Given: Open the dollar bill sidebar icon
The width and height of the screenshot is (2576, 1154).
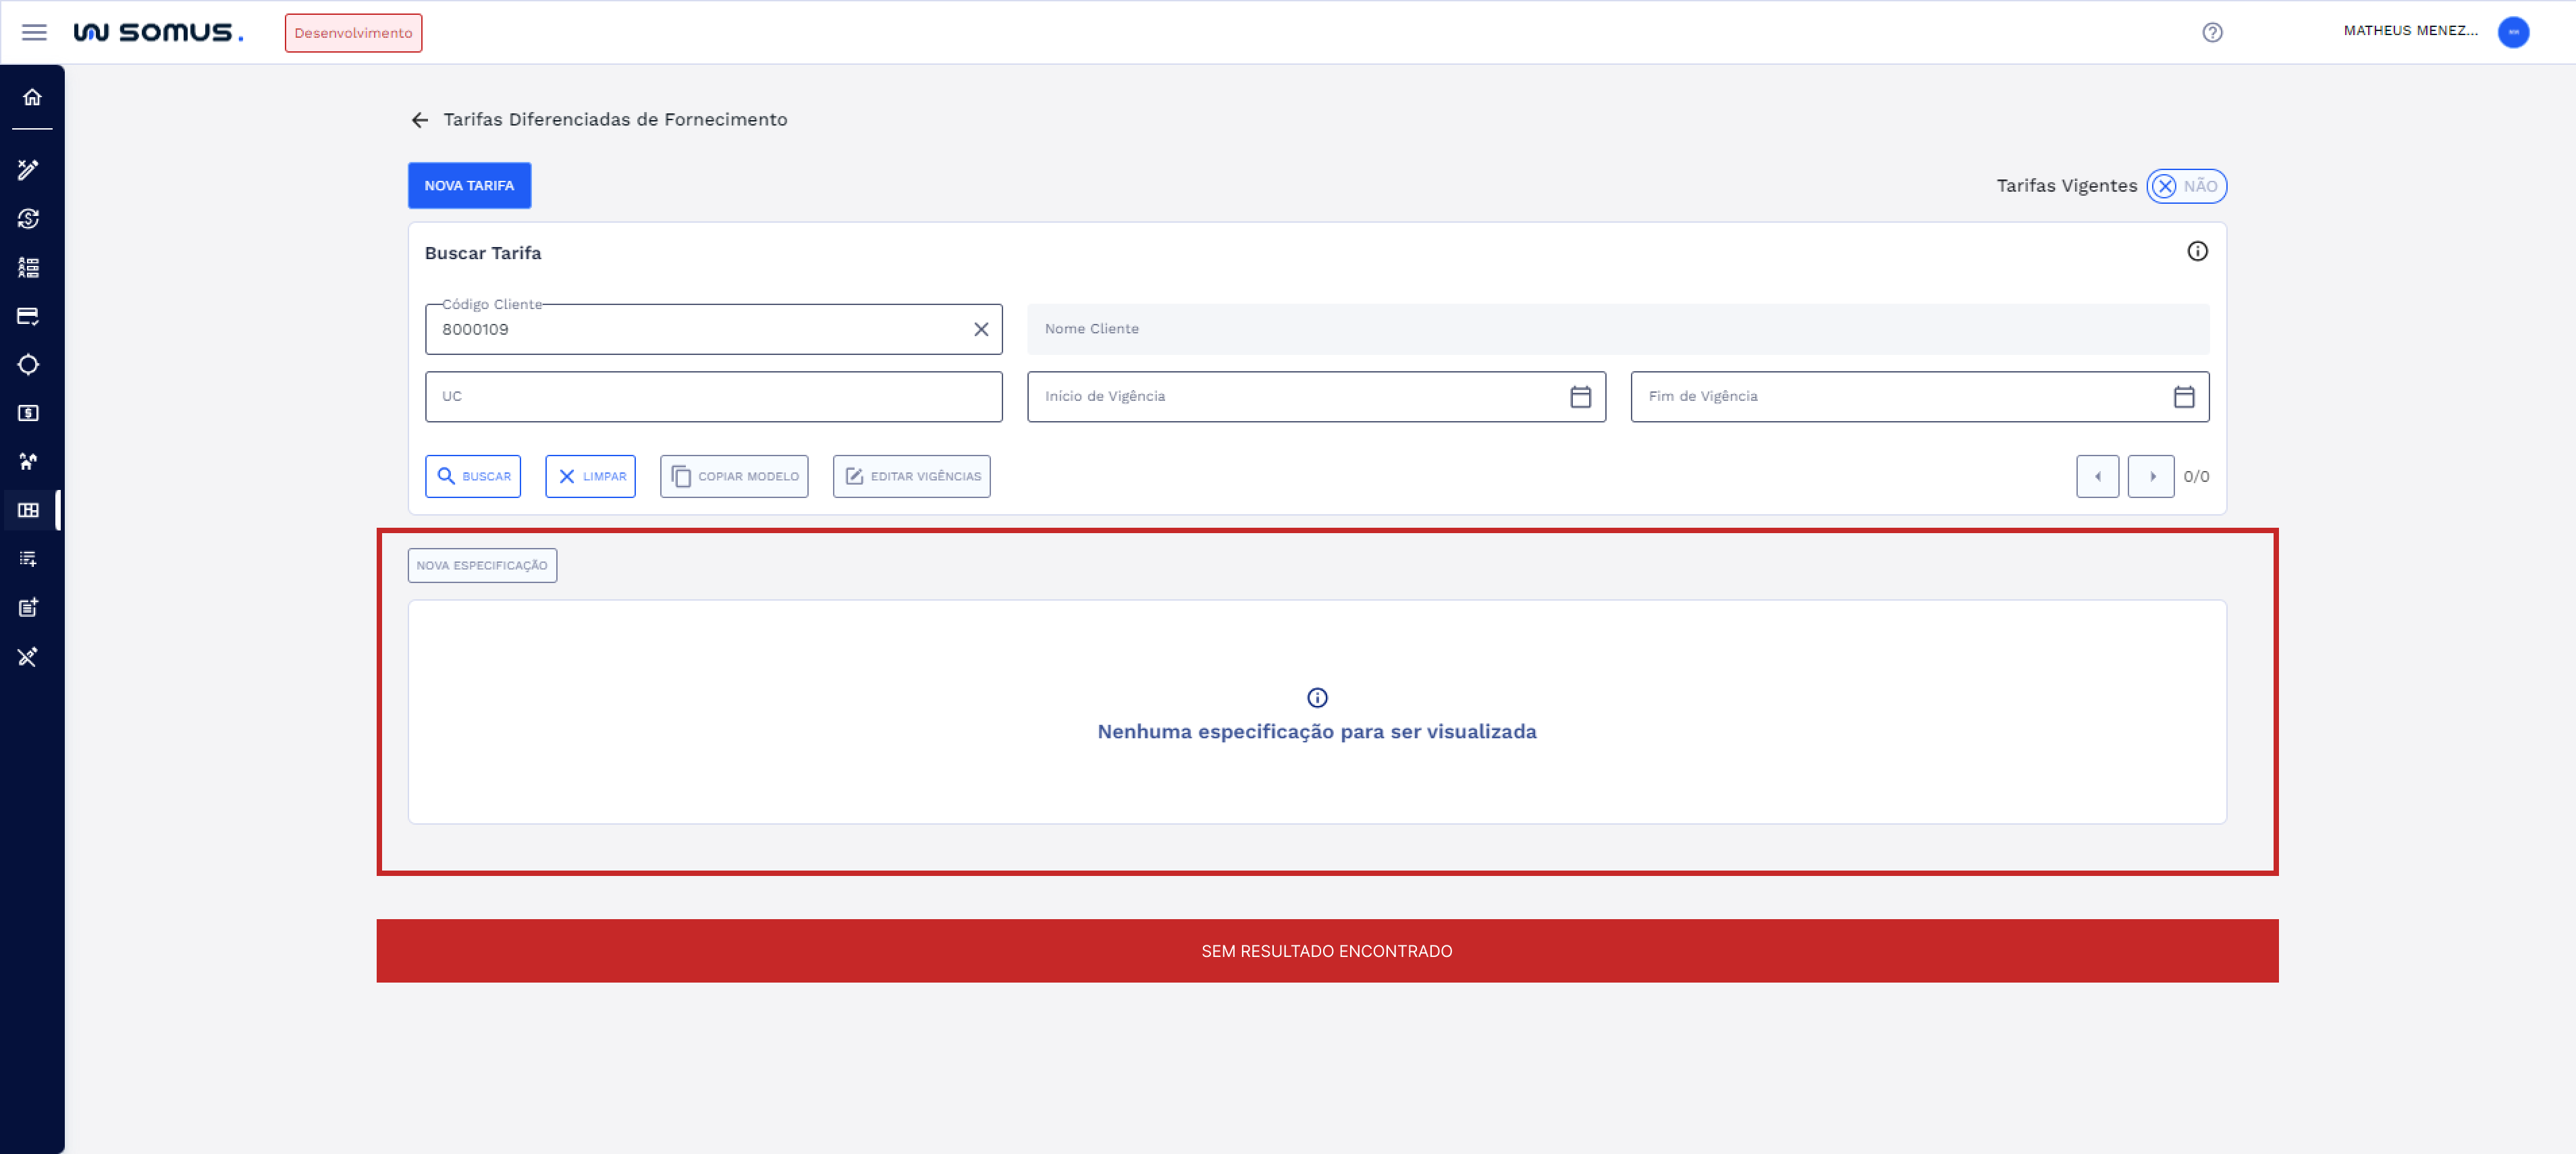Looking at the screenshot, I should coord(28,413).
